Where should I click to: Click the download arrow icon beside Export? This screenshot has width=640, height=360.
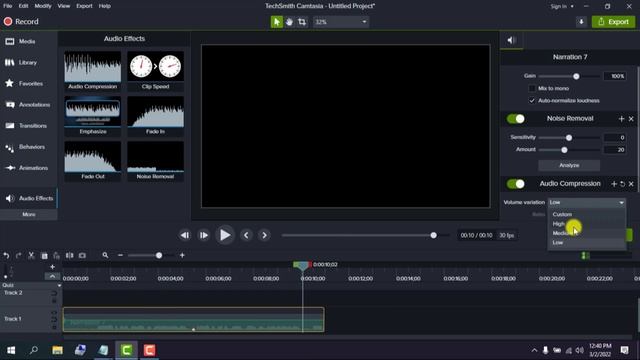(x=581, y=22)
